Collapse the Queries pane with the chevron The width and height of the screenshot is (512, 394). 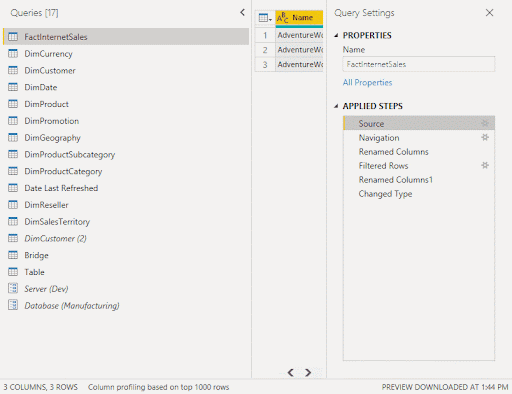tap(242, 13)
